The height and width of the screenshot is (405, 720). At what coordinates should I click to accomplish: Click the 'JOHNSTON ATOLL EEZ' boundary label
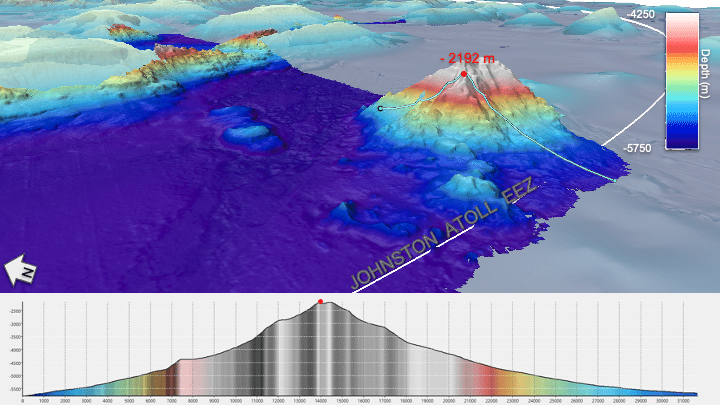tap(443, 233)
